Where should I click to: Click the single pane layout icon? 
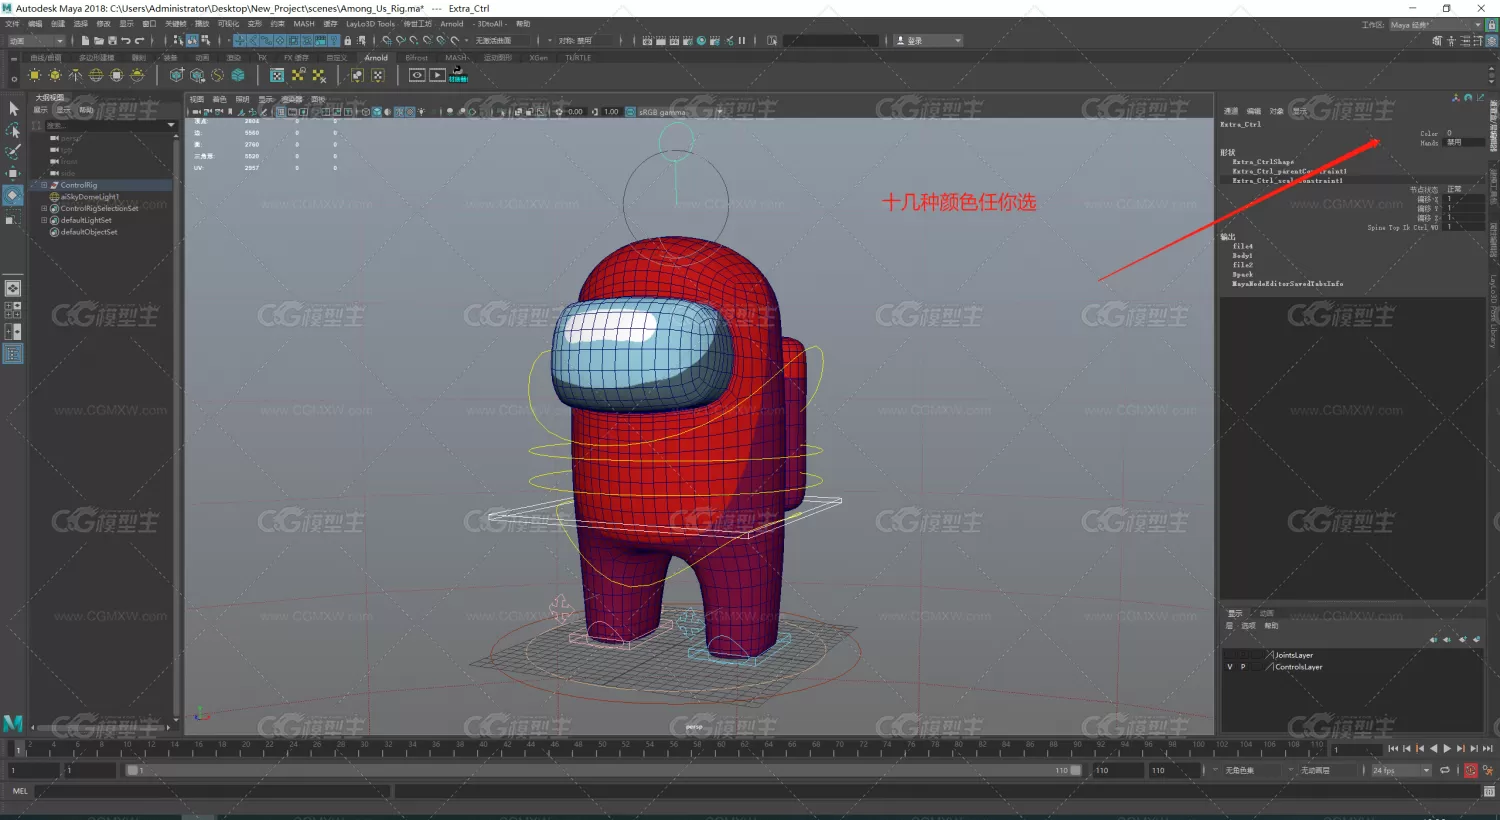pos(13,288)
